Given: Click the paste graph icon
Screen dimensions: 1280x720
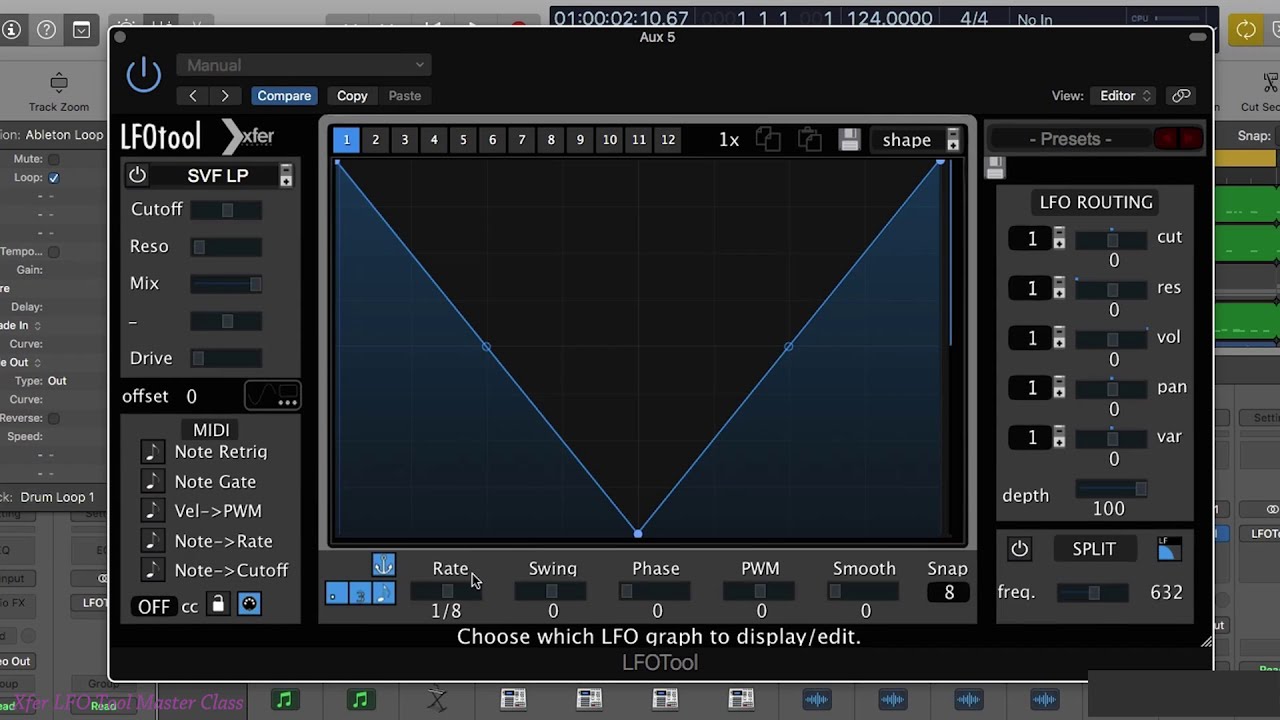Looking at the screenshot, I should click(x=809, y=140).
